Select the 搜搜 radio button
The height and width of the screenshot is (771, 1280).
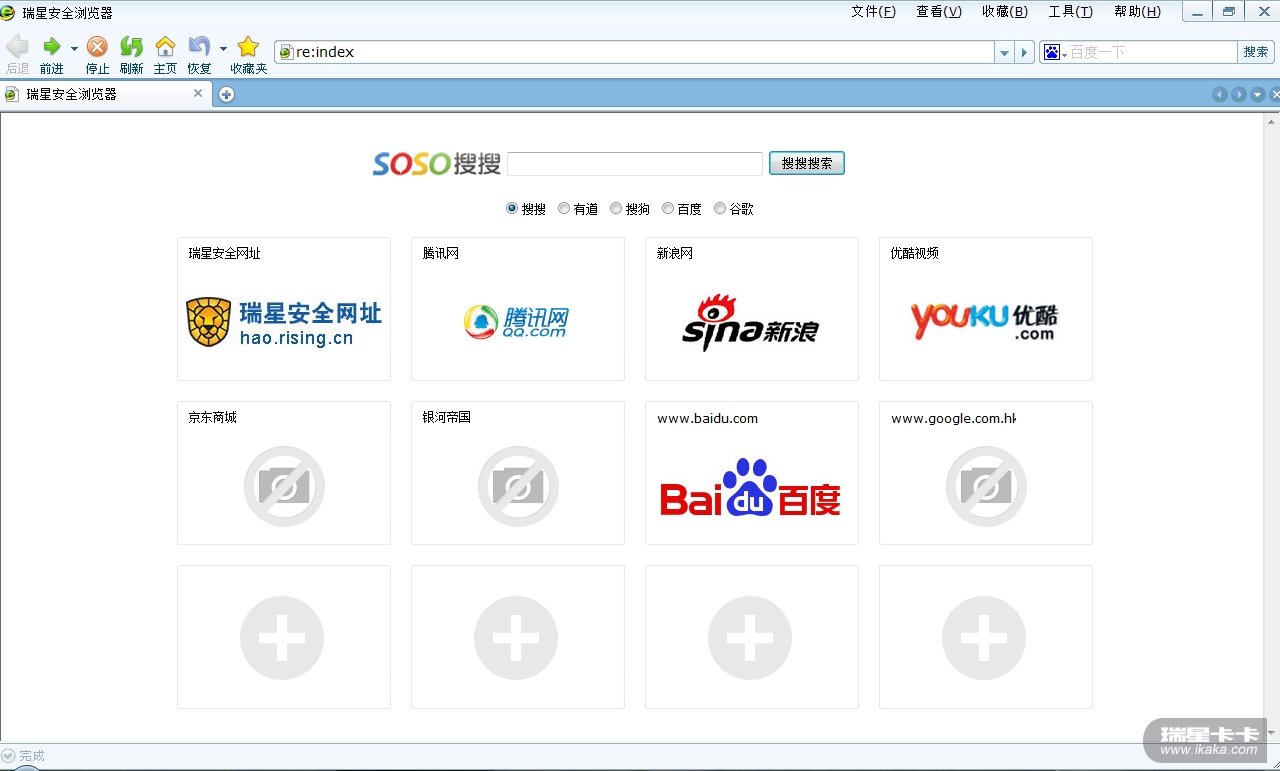[512, 208]
